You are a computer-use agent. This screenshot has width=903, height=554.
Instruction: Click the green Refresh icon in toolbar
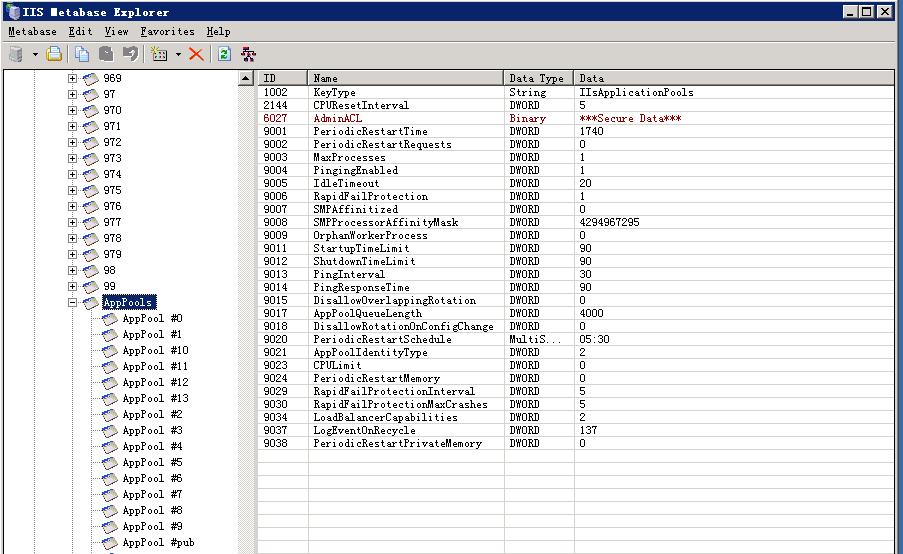pos(224,54)
